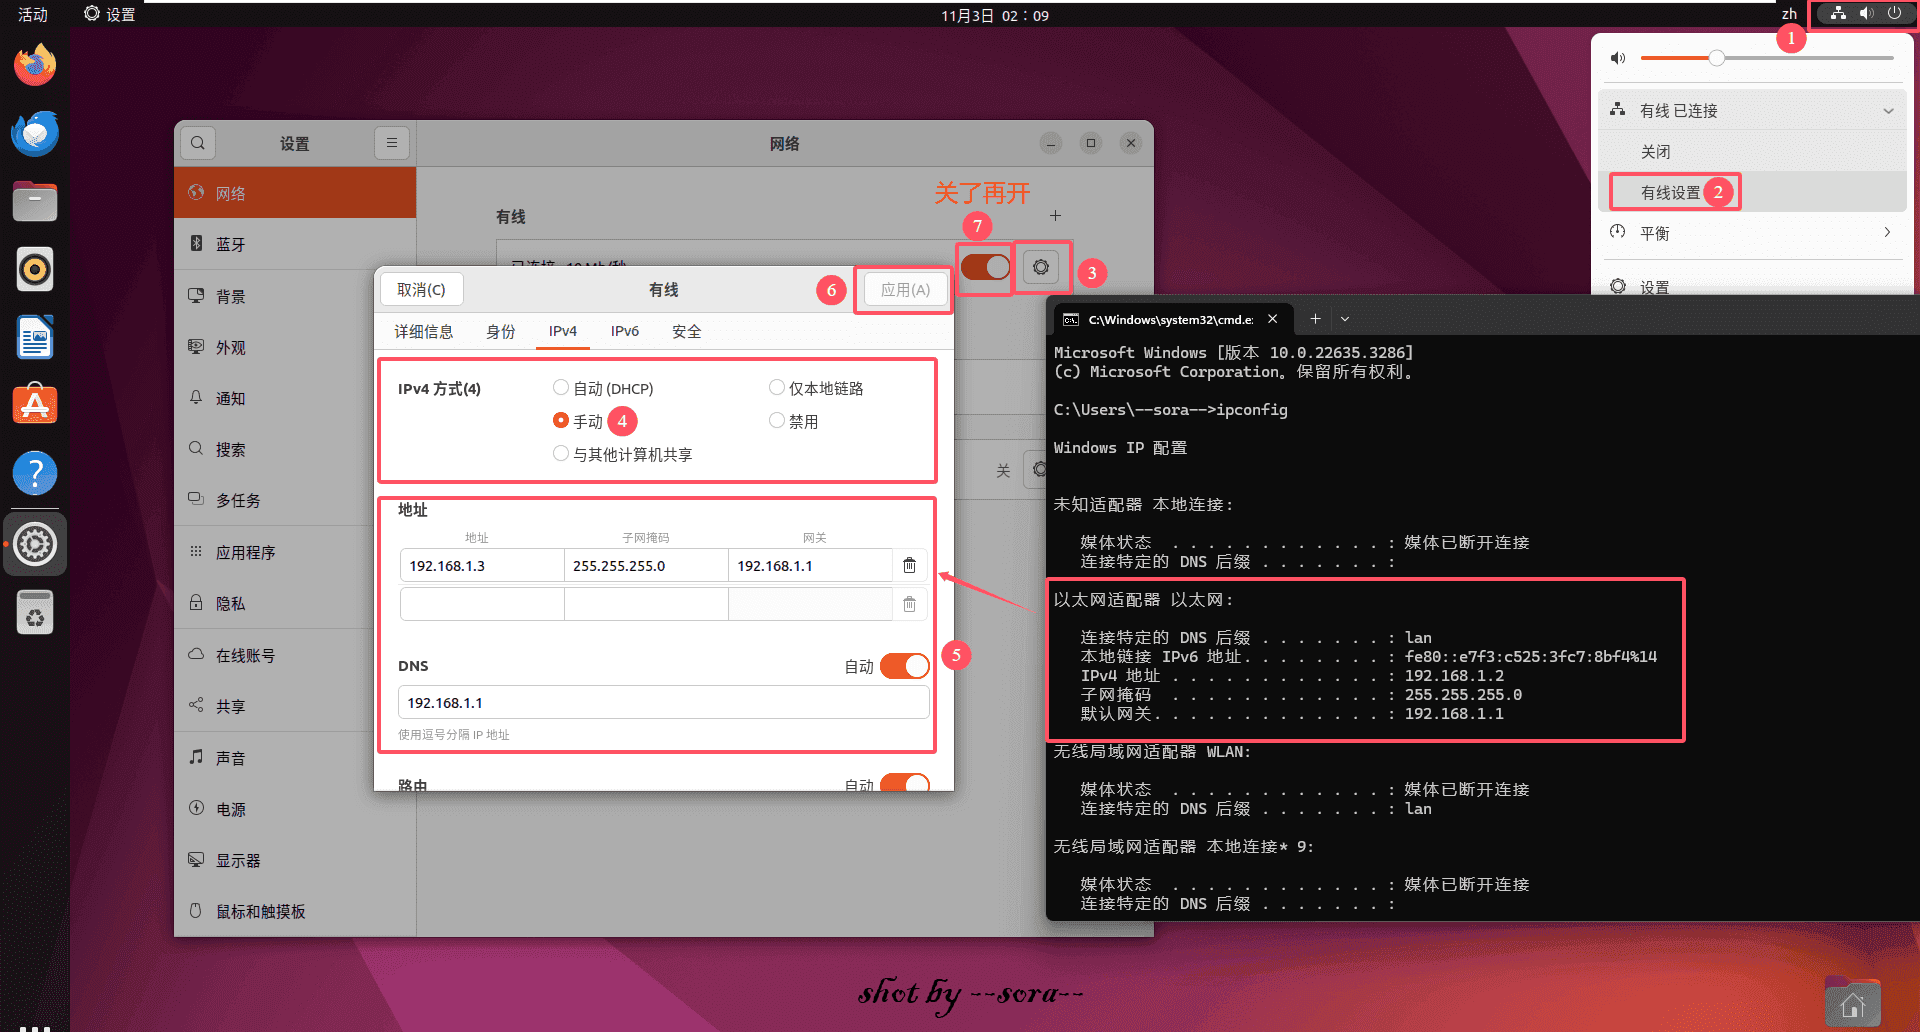This screenshot has width=1920, height=1032.
Task: Open Displays settings in sidebar
Action: 295,860
